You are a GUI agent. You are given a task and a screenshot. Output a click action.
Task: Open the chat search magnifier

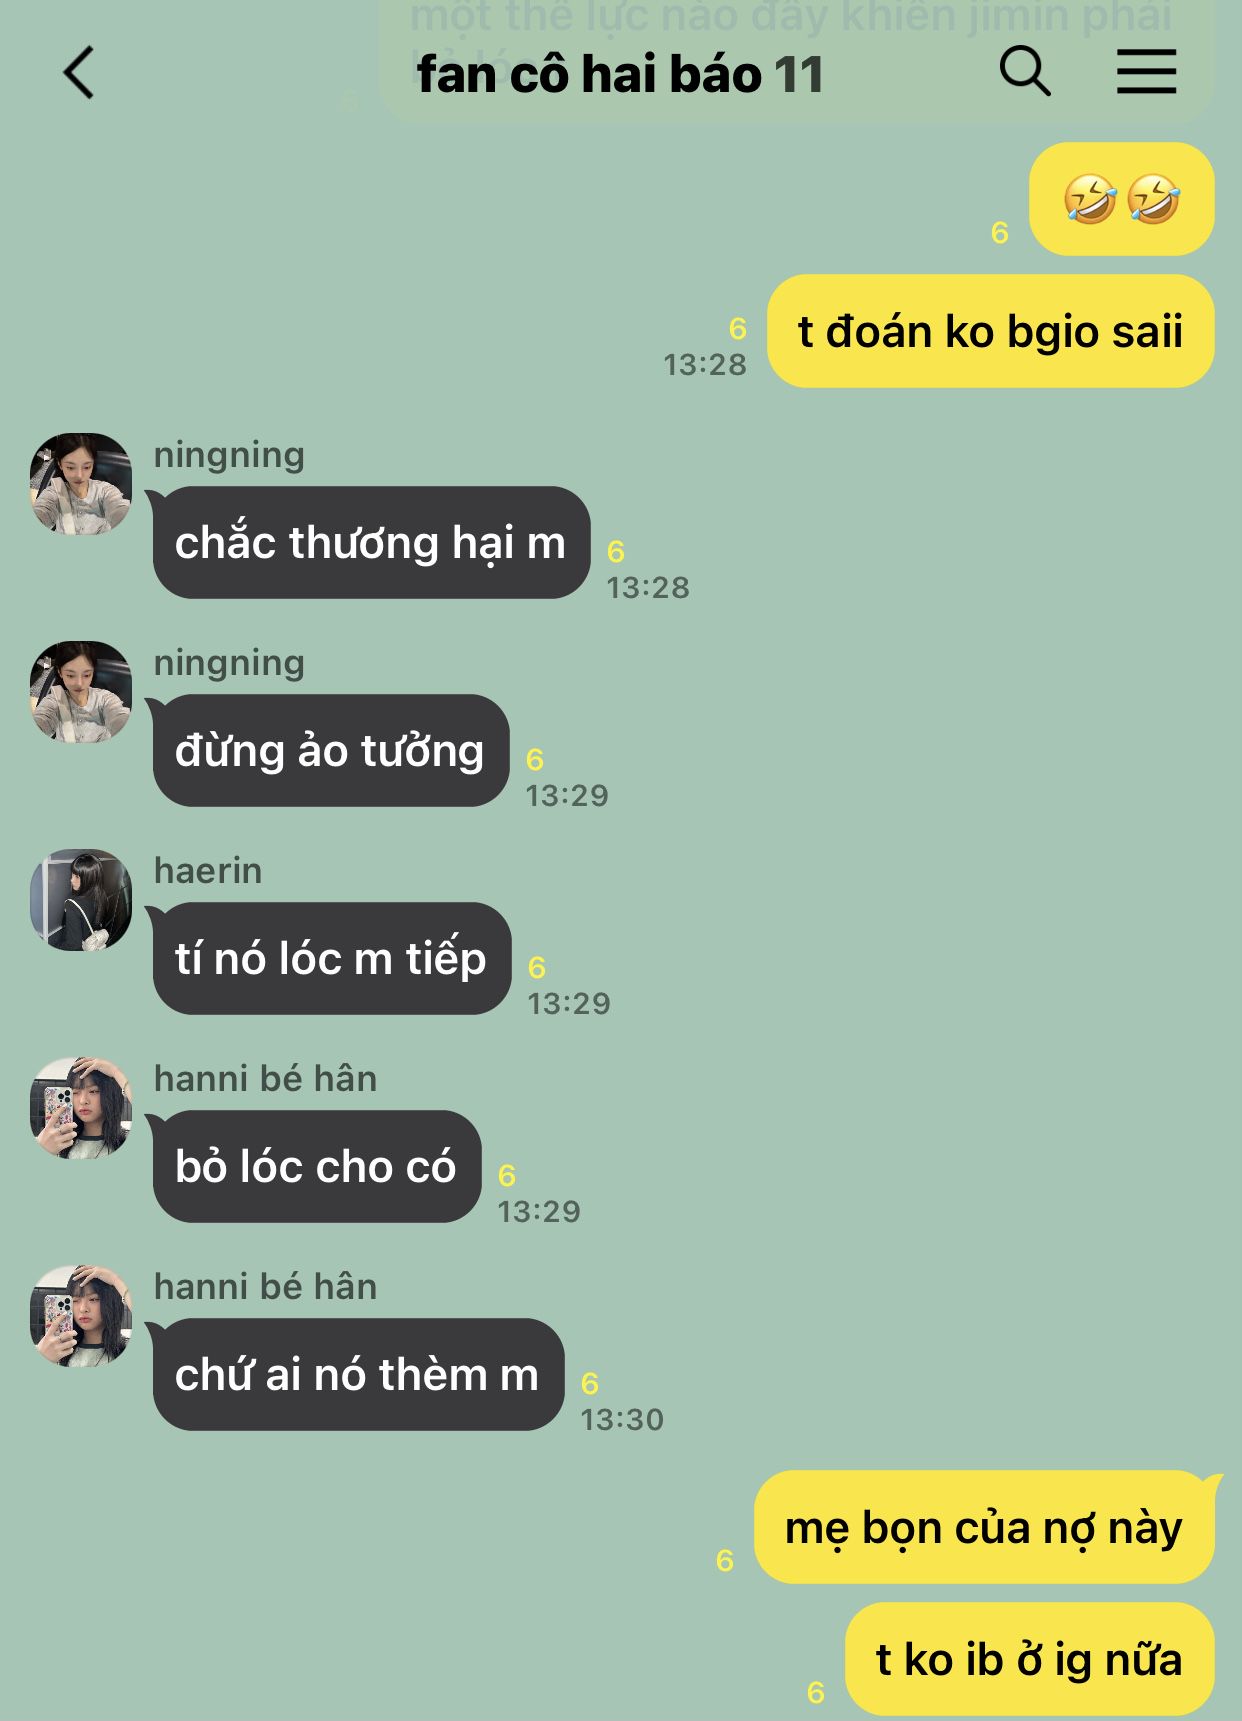pos(1025,72)
